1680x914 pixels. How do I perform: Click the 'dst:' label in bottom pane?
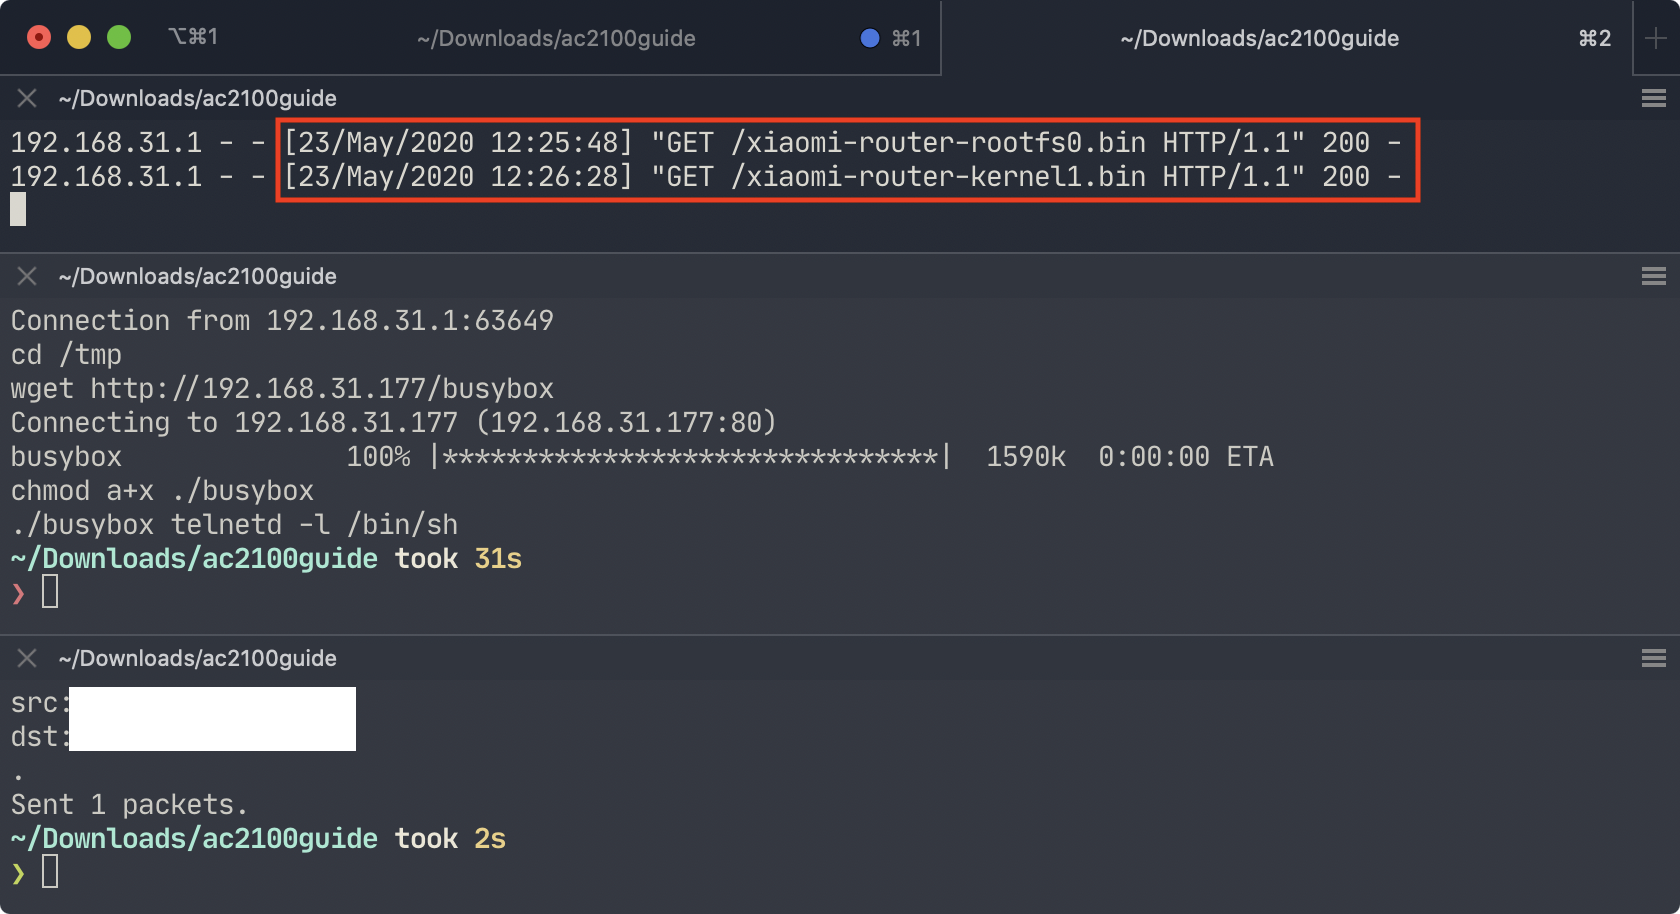click(40, 737)
